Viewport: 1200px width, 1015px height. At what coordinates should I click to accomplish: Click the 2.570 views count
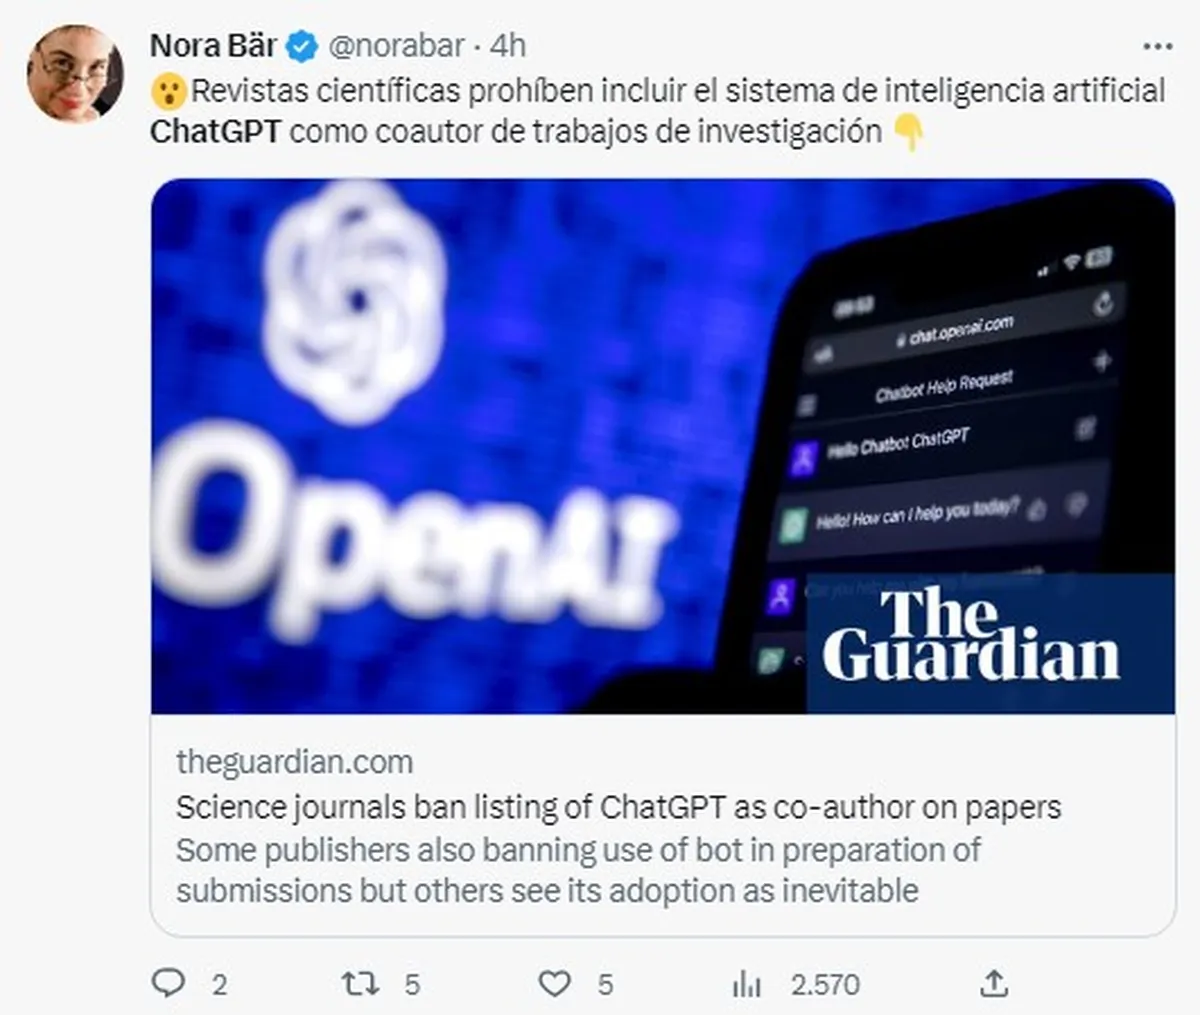825,984
